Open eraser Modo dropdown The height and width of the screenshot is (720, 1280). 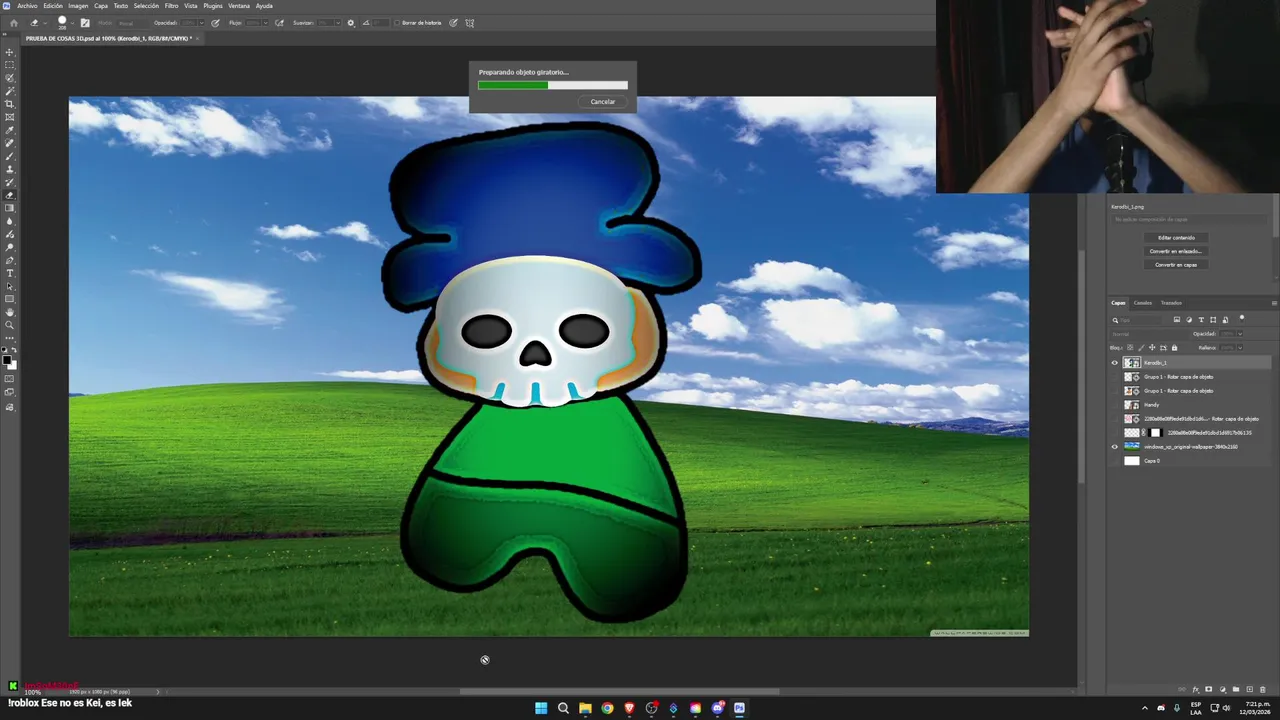[133, 23]
